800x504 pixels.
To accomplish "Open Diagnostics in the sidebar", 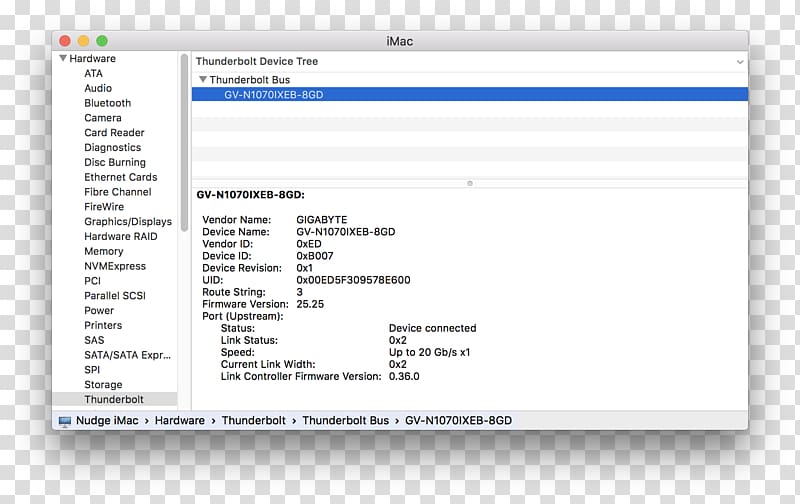I will [113, 147].
